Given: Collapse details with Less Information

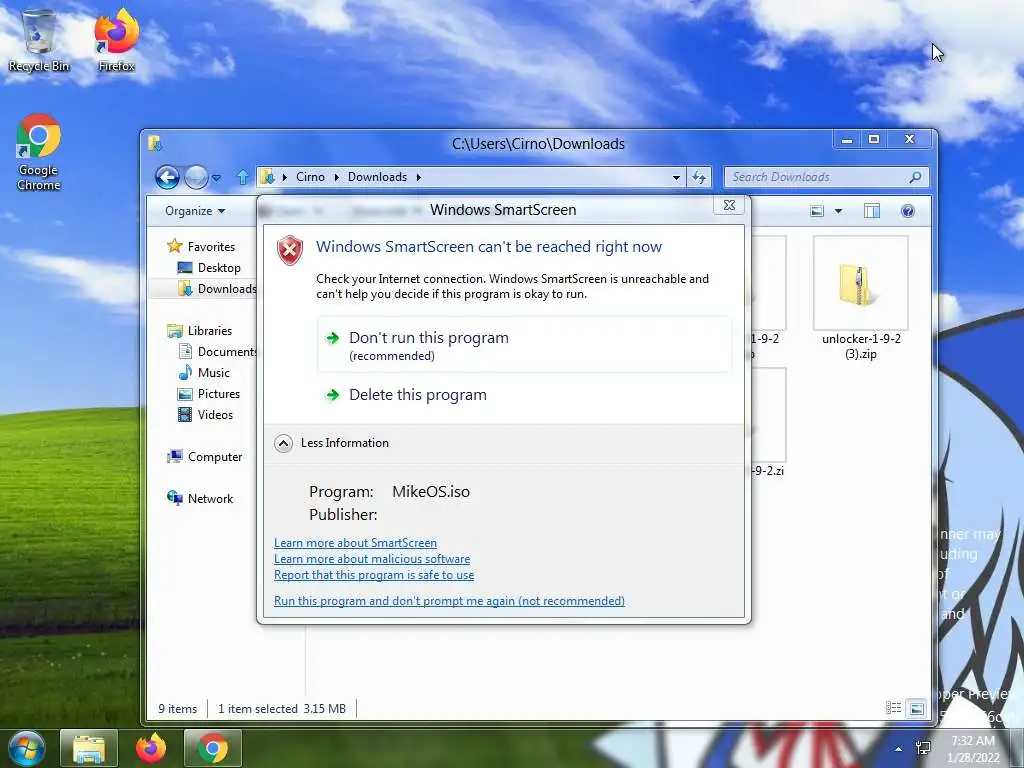Looking at the screenshot, I should click(332, 443).
